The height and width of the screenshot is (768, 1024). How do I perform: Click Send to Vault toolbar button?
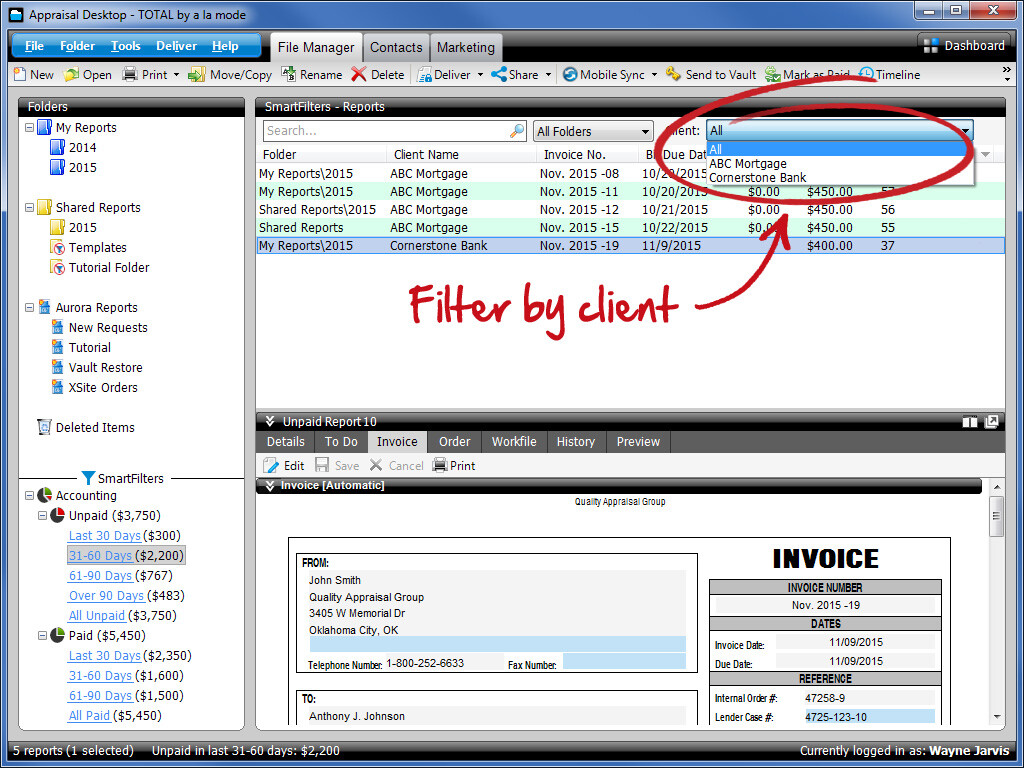pos(711,74)
